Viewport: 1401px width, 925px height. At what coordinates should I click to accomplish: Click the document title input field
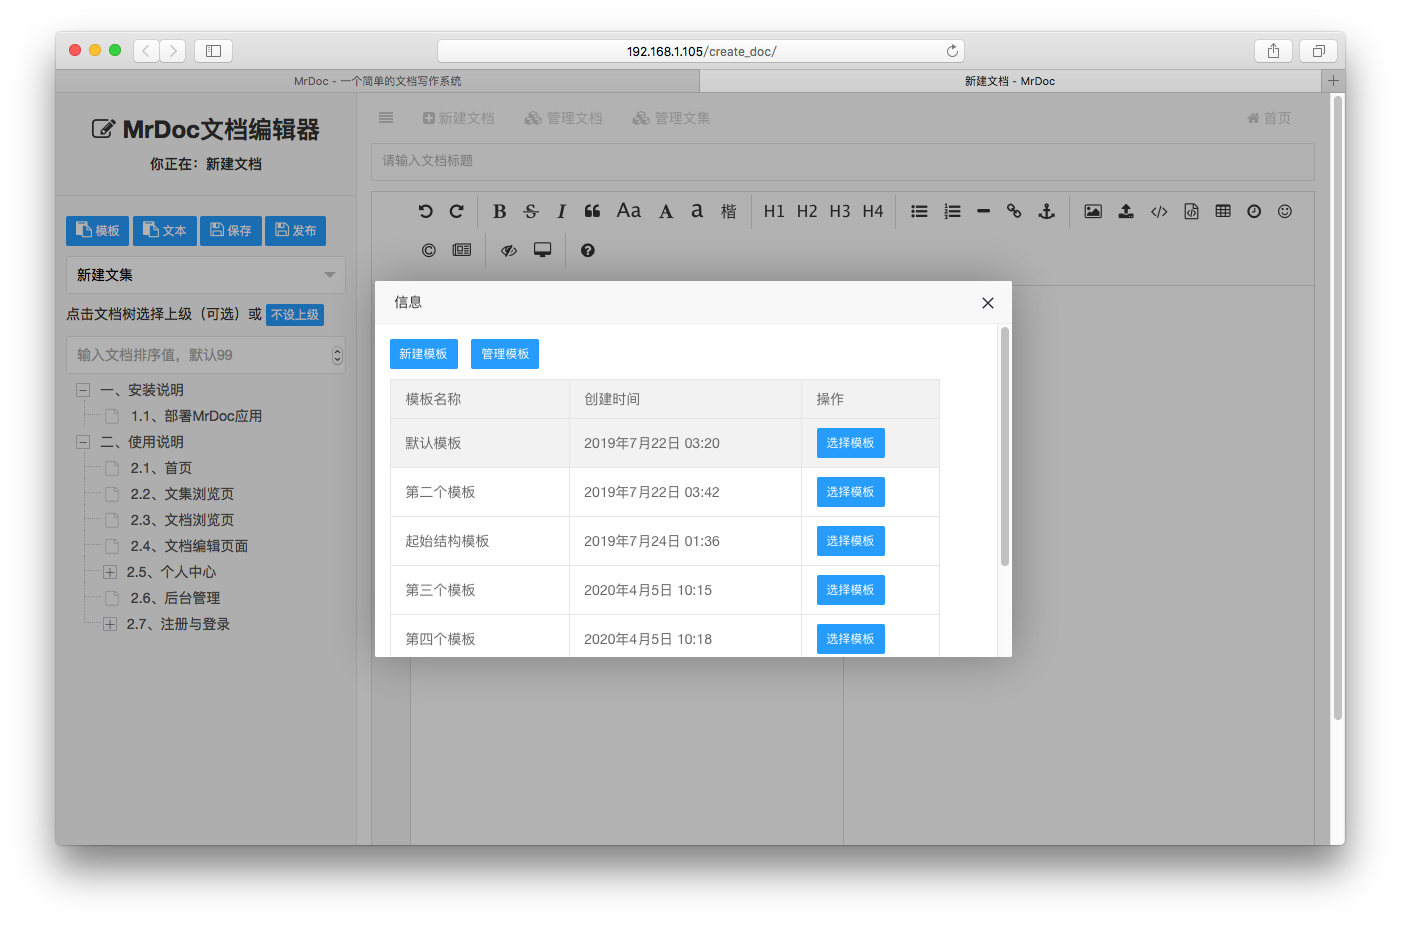pos(842,161)
